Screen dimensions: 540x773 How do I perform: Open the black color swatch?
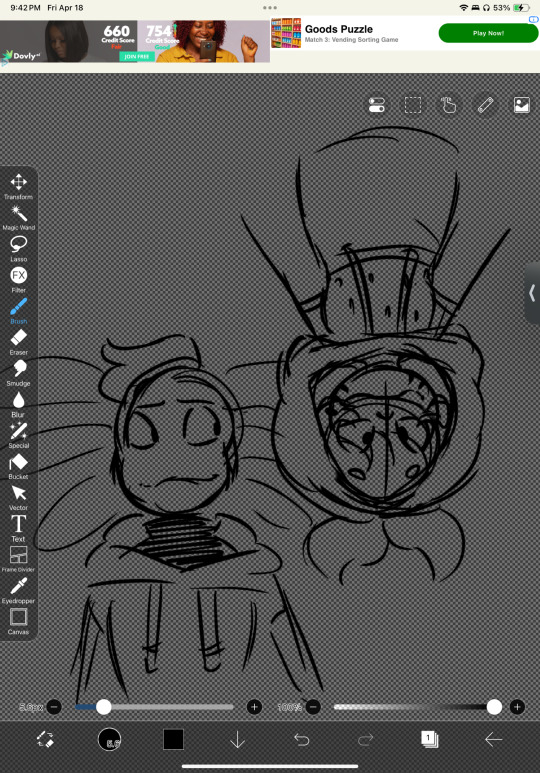pyautogui.click(x=174, y=739)
